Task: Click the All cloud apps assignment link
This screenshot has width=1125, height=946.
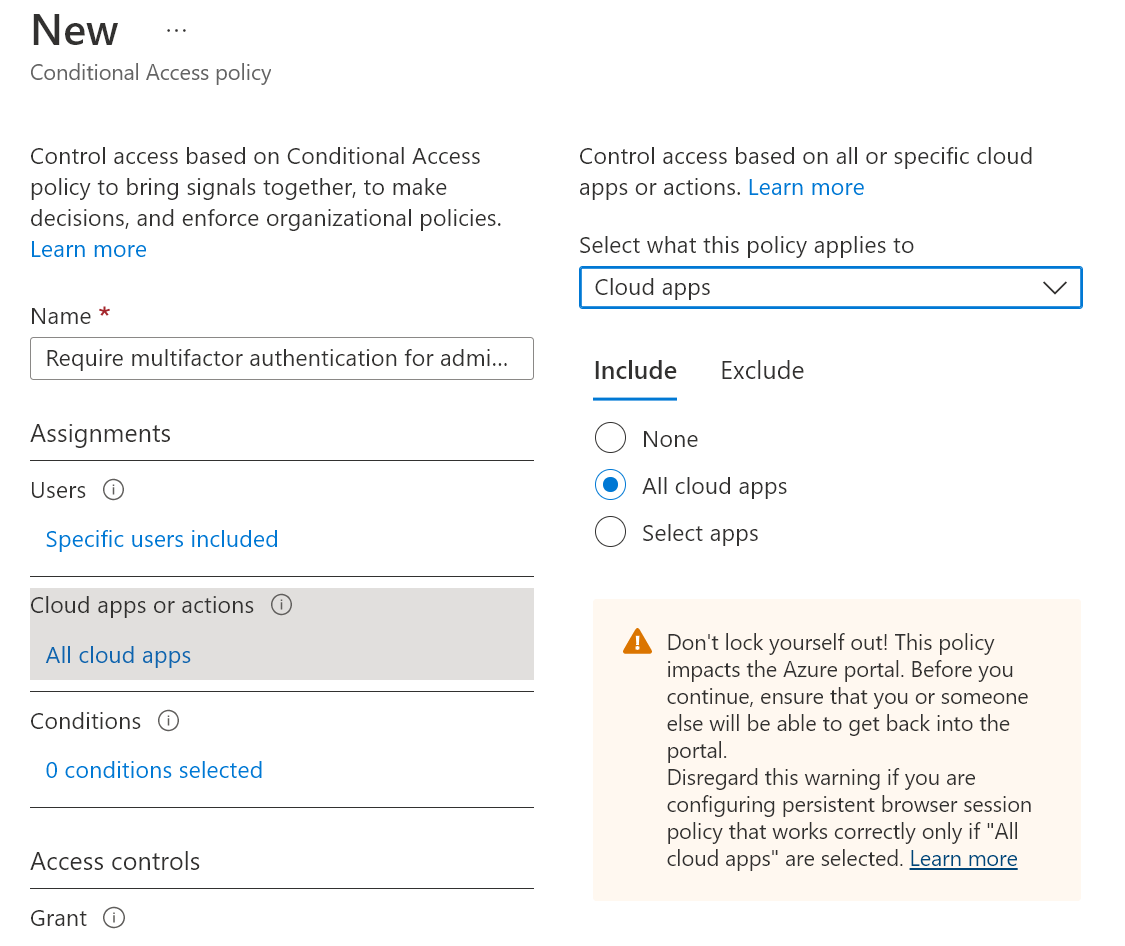Action: (118, 655)
